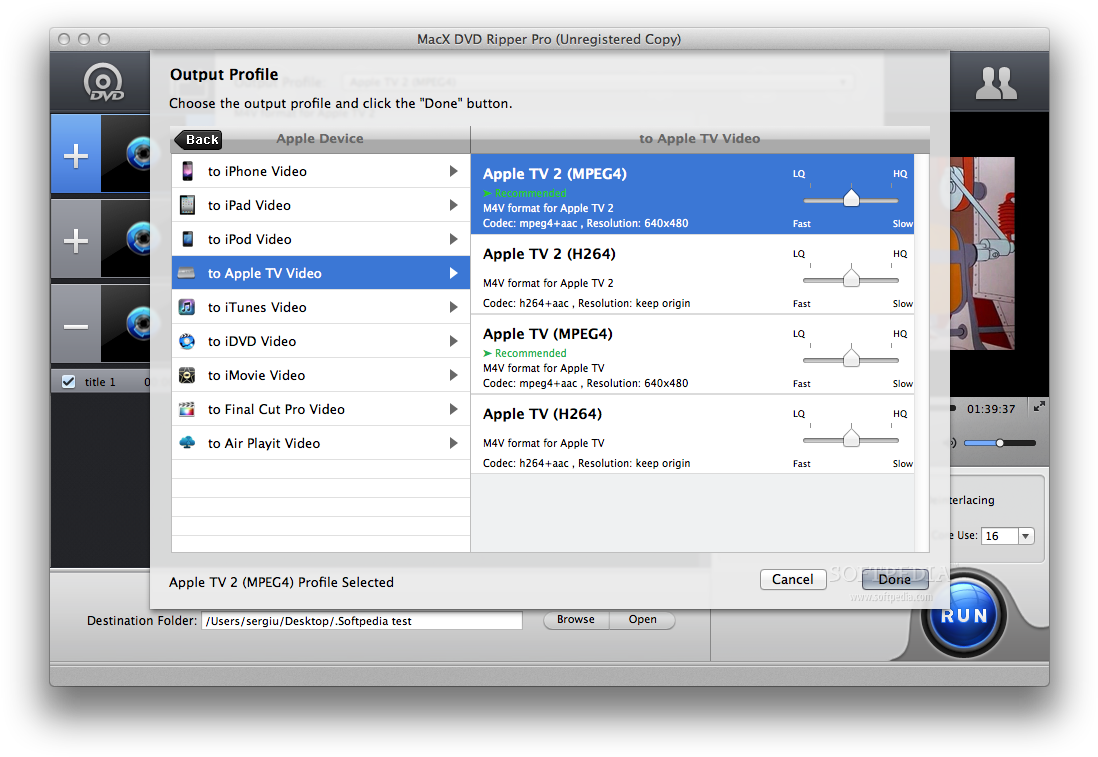Click the second gray plus add button
This screenshot has height=757, width=1098.
pyautogui.click(x=76, y=240)
